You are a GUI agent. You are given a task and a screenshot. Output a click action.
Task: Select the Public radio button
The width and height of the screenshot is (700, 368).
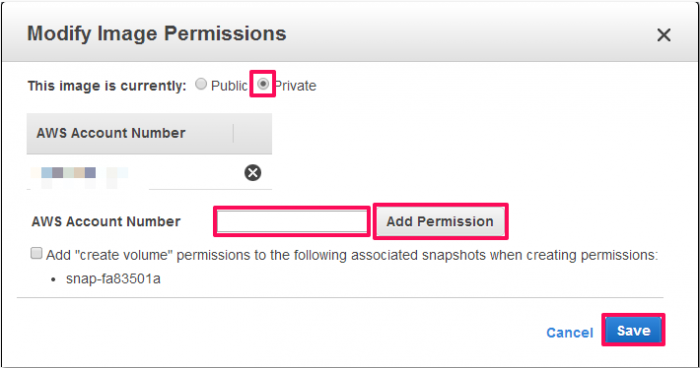pyautogui.click(x=201, y=84)
